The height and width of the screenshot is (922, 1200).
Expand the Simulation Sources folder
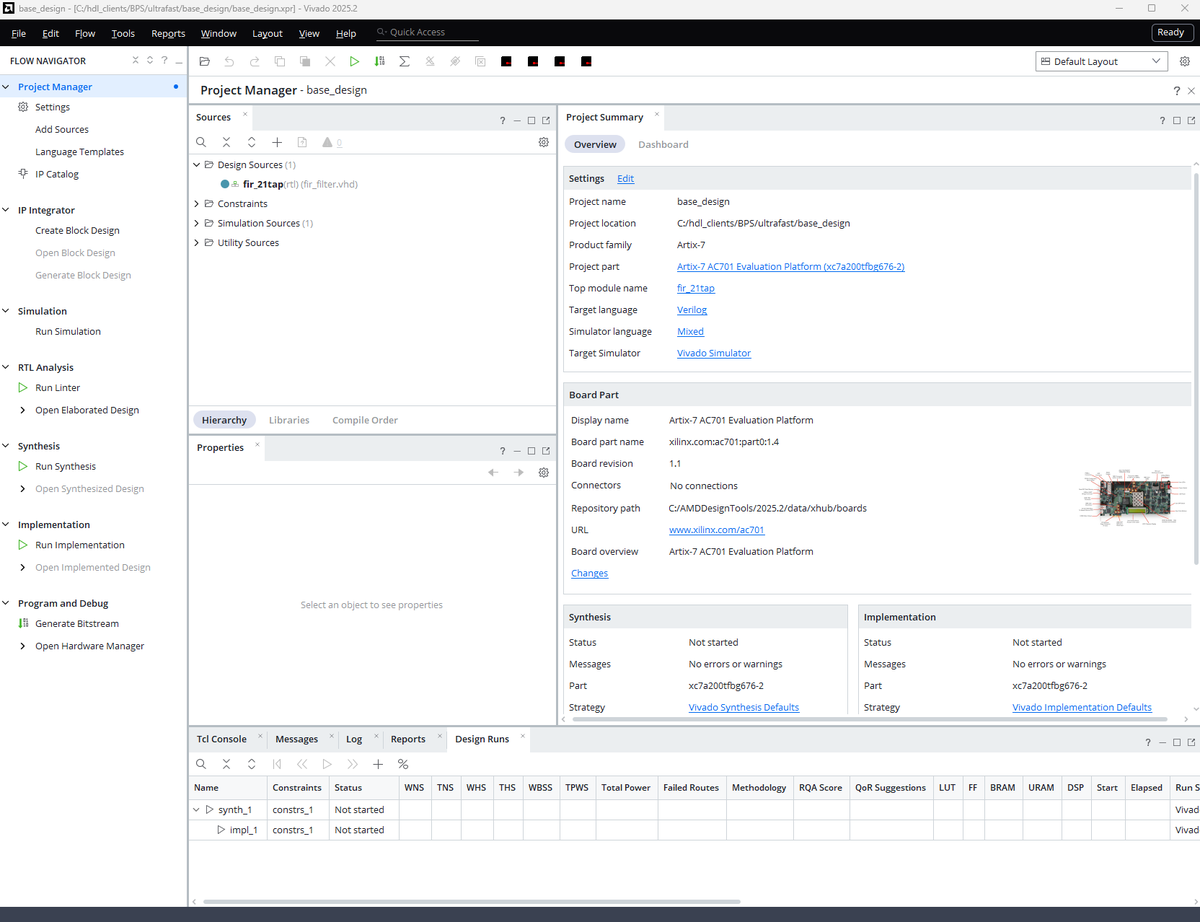(197, 223)
